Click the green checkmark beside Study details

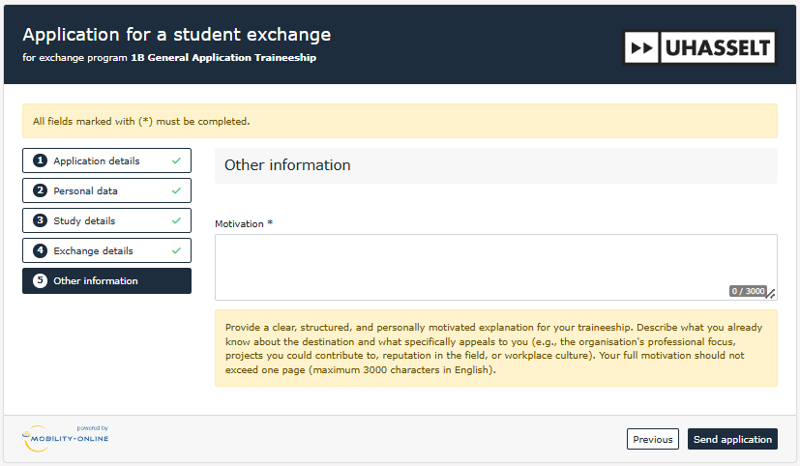point(176,221)
